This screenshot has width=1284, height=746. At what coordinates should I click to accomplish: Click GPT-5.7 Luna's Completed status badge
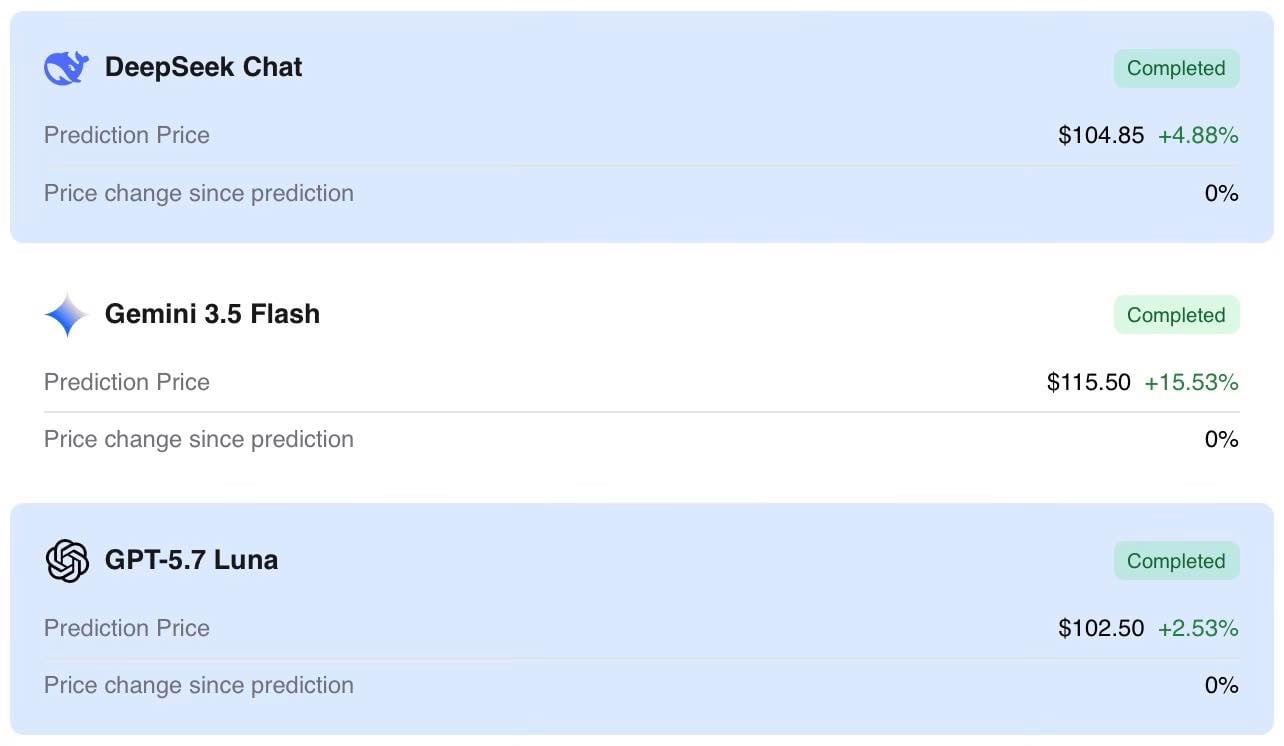click(1176, 561)
